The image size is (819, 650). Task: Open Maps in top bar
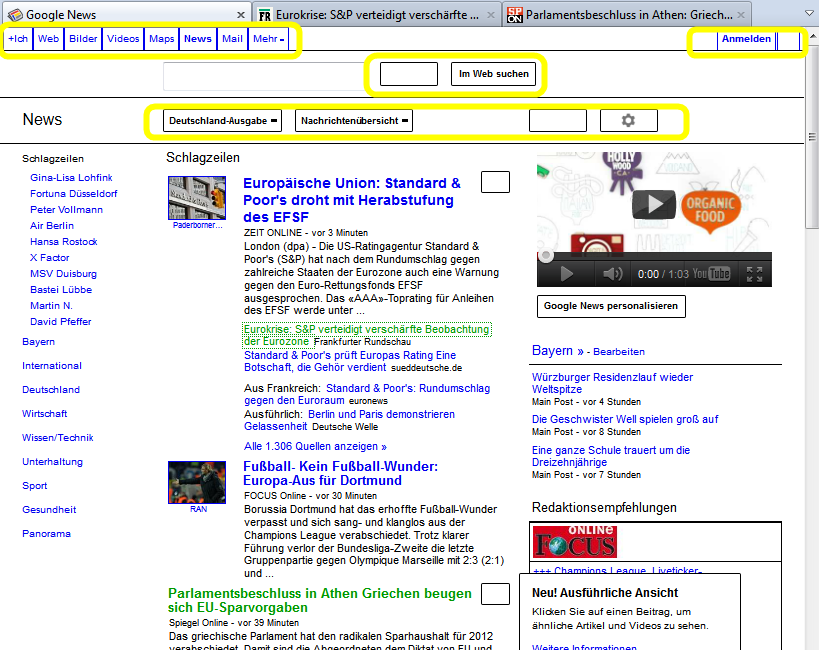tap(161, 39)
